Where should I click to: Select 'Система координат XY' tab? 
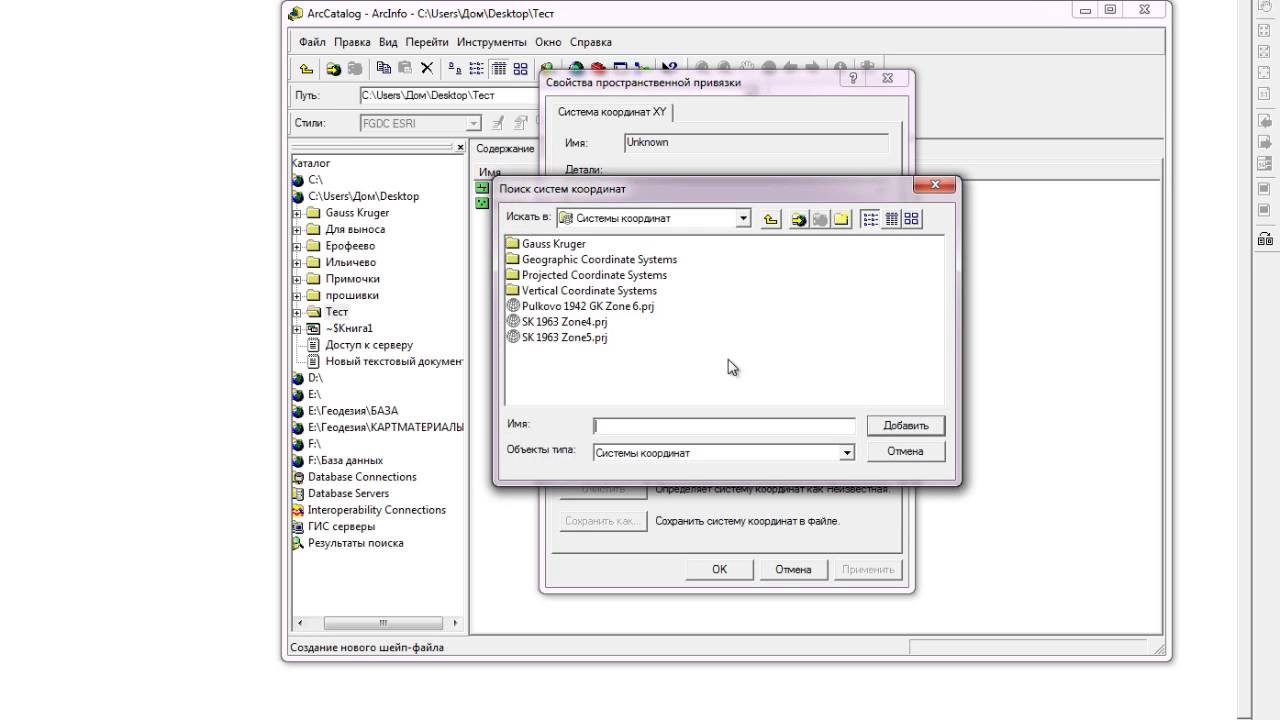pyautogui.click(x=612, y=112)
